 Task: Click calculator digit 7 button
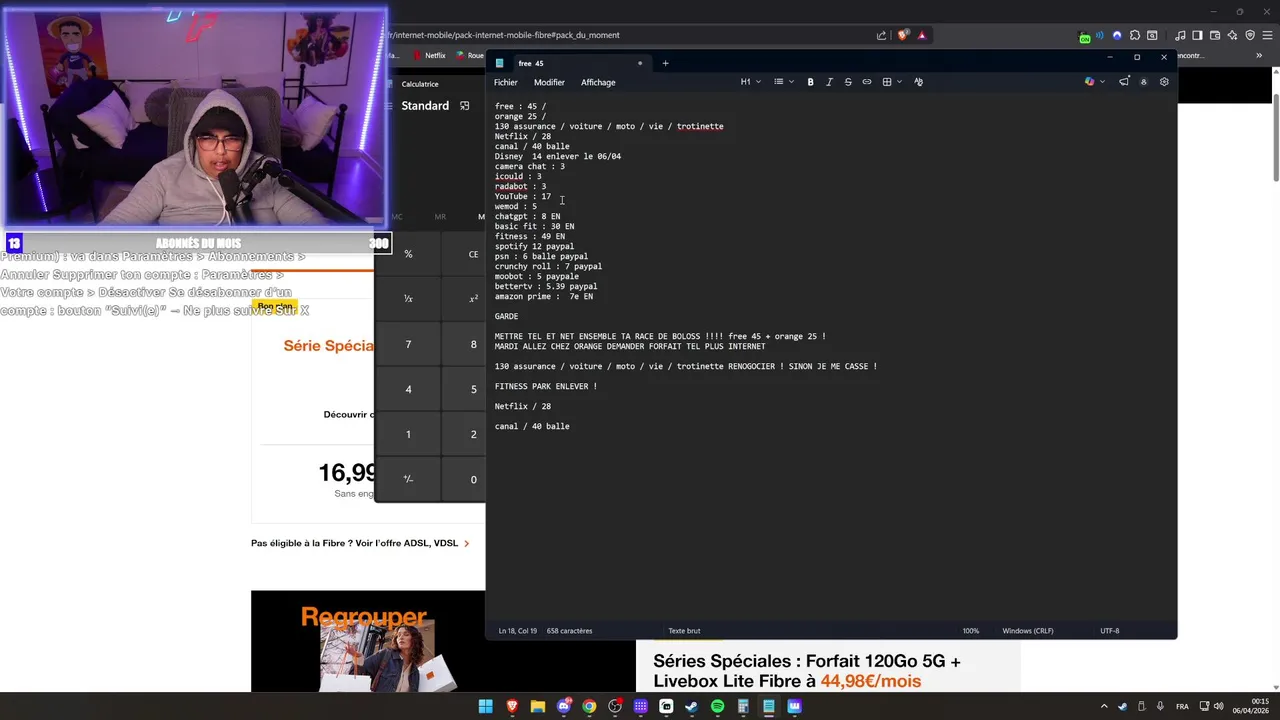point(408,344)
